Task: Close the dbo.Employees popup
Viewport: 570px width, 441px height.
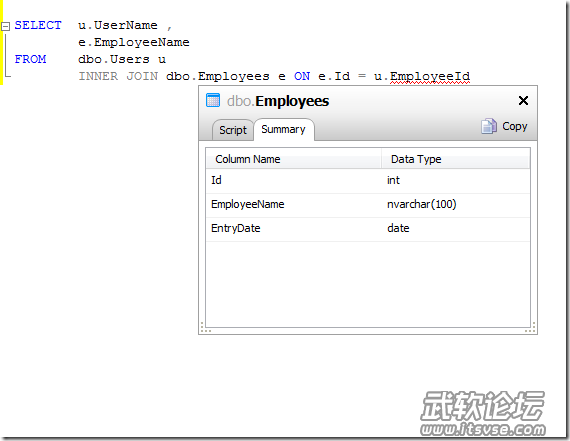Action: click(x=523, y=100)
